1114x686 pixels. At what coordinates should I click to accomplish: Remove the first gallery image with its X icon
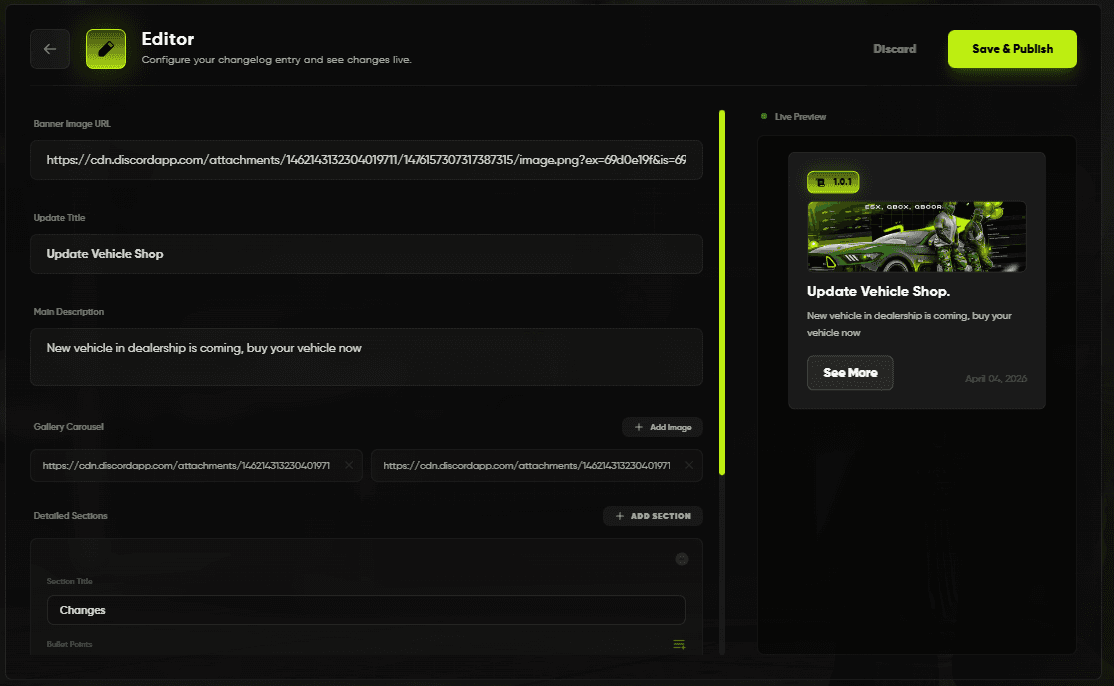(x=348, y=465)
